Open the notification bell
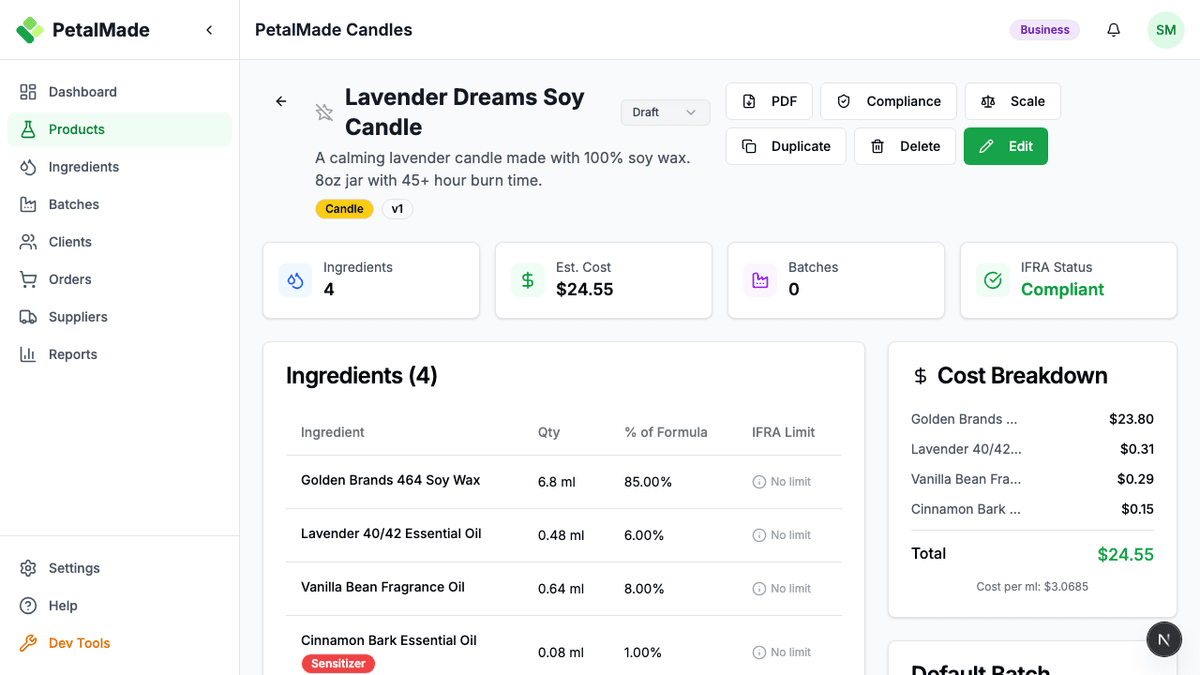The width and height of the screenshot is (1200, 675). coord(1113,30)
